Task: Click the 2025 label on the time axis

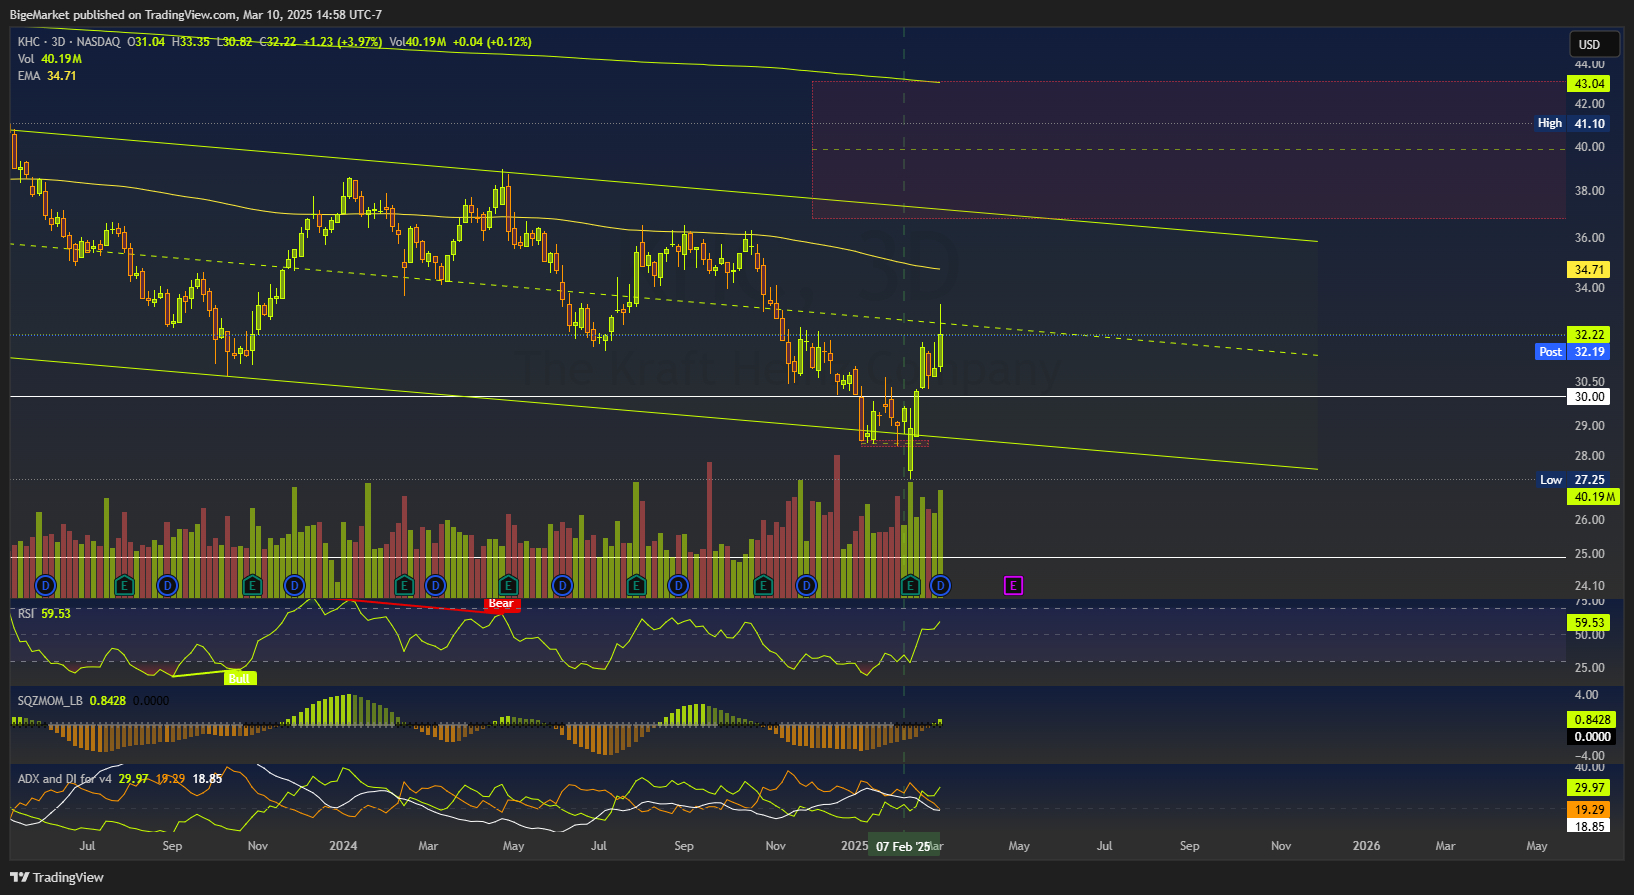Action: (855, 846)
